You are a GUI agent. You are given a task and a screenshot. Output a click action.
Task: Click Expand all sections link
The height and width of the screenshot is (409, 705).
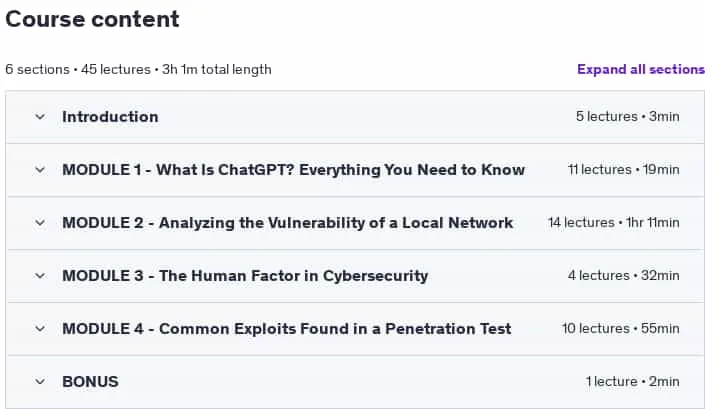[641, 69]
